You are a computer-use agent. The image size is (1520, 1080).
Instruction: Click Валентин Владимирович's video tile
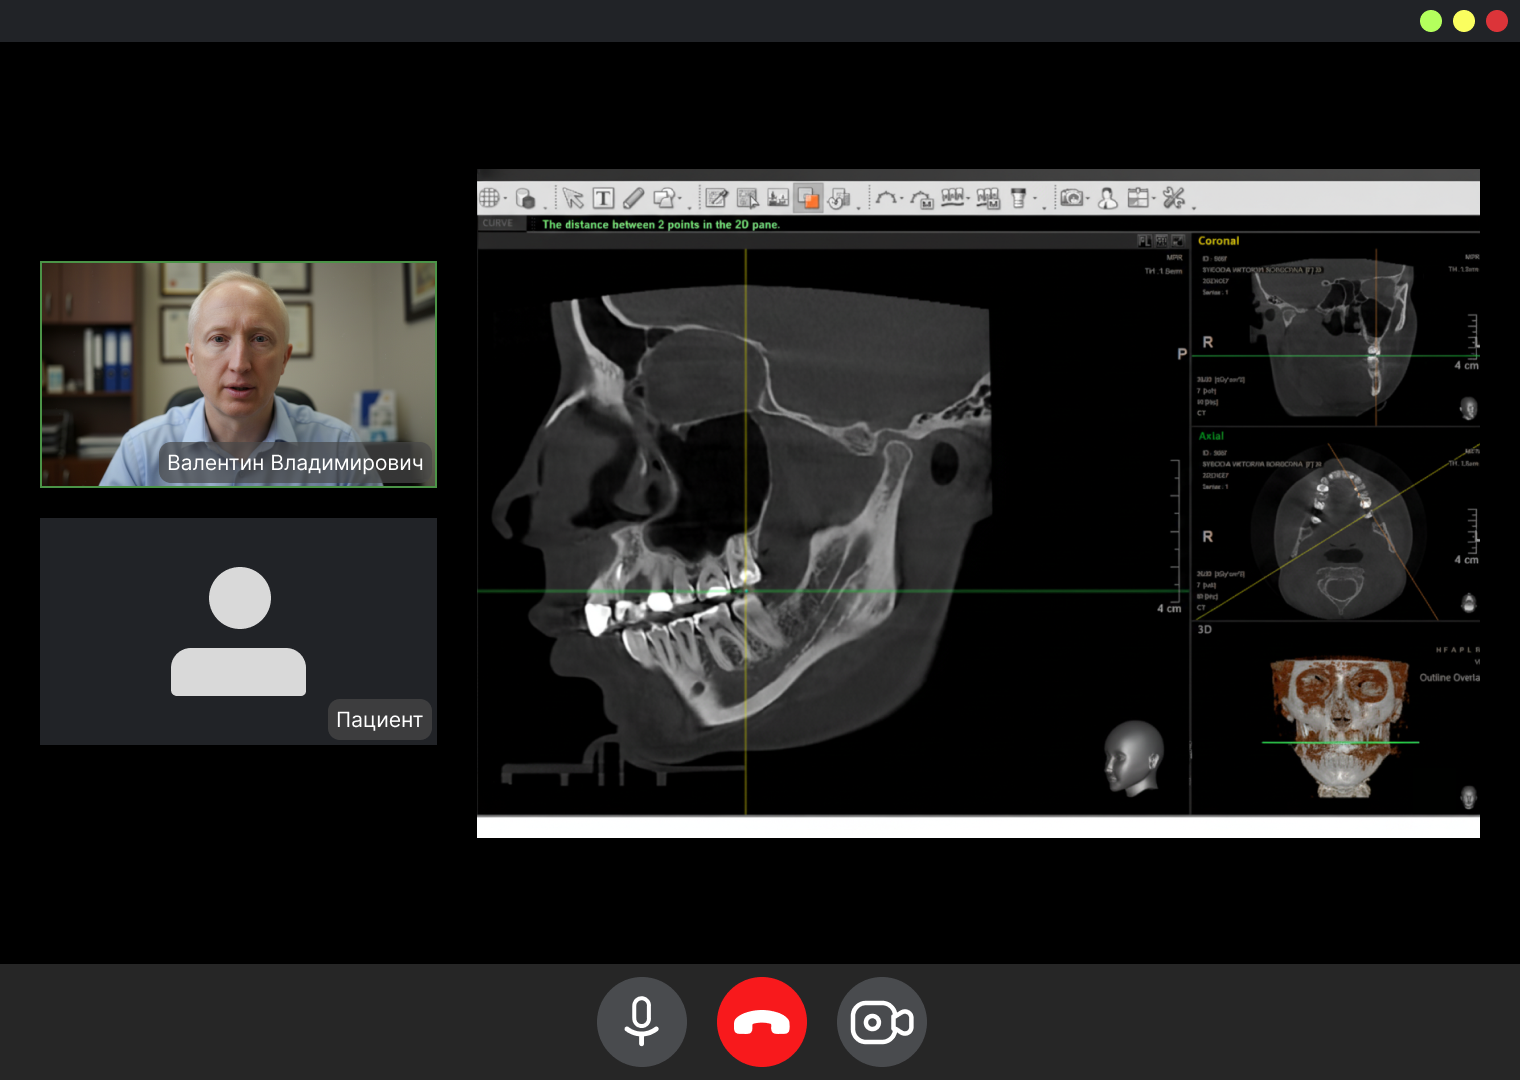238,374
